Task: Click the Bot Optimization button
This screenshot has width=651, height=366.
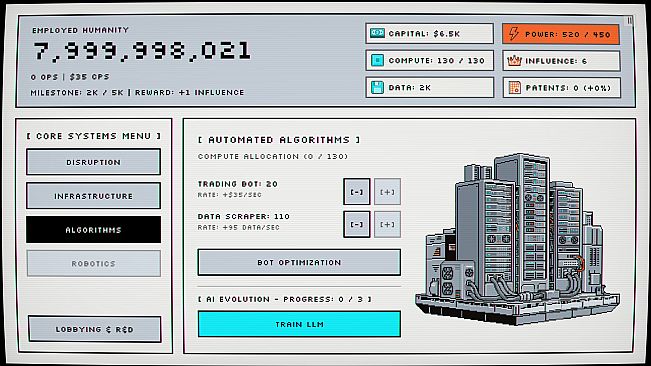Action: pyautogui.click(x=299, y=262)
